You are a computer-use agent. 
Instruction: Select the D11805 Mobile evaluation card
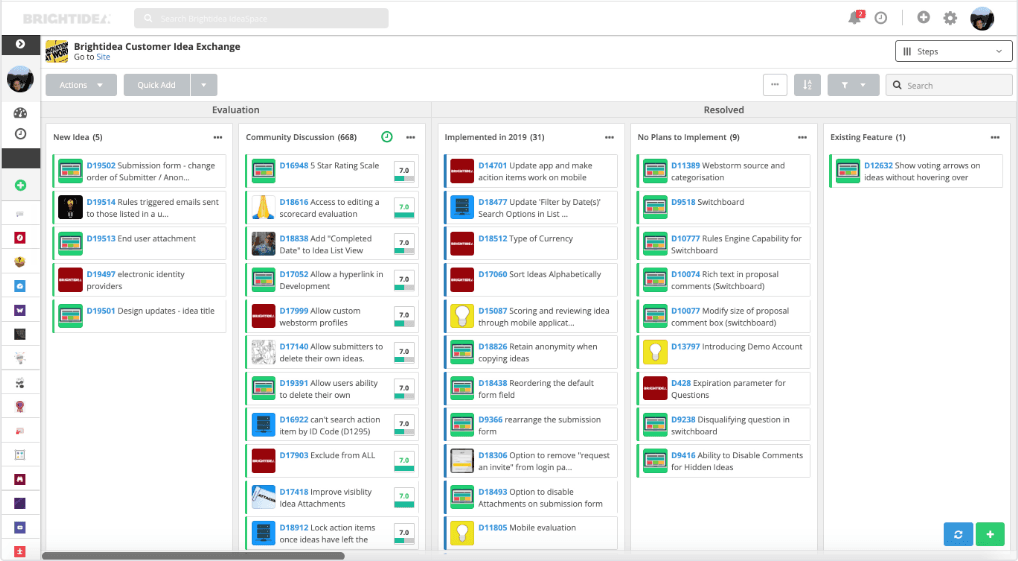pos(531,532)
